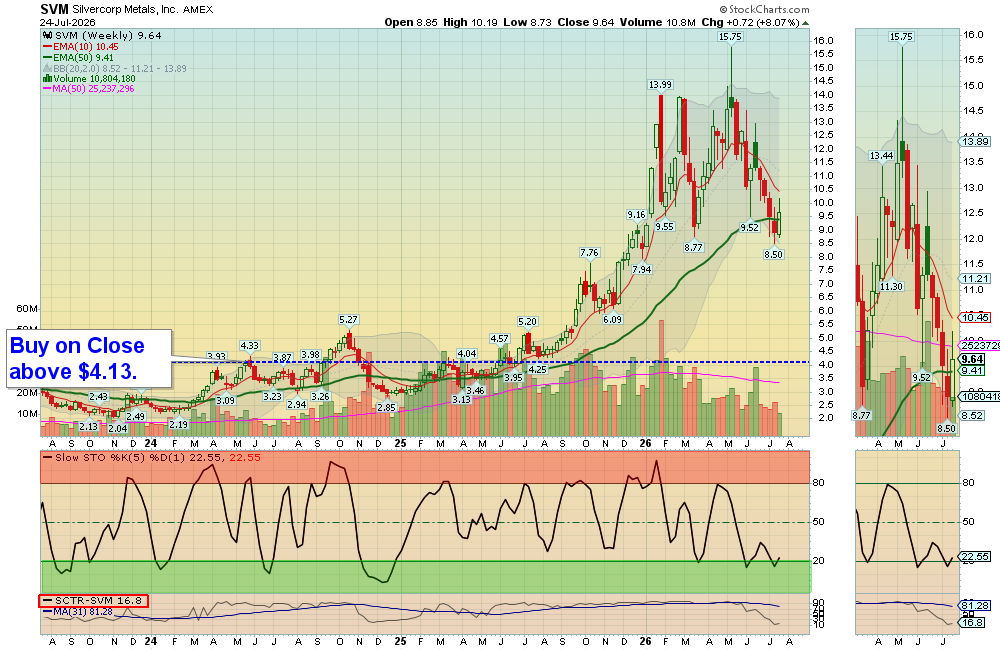The height and width of the screenshot is (650, 1000).
Task: Click the 22.55 stochastic tag in zoom panel
Action: click(x=975, y=557)
